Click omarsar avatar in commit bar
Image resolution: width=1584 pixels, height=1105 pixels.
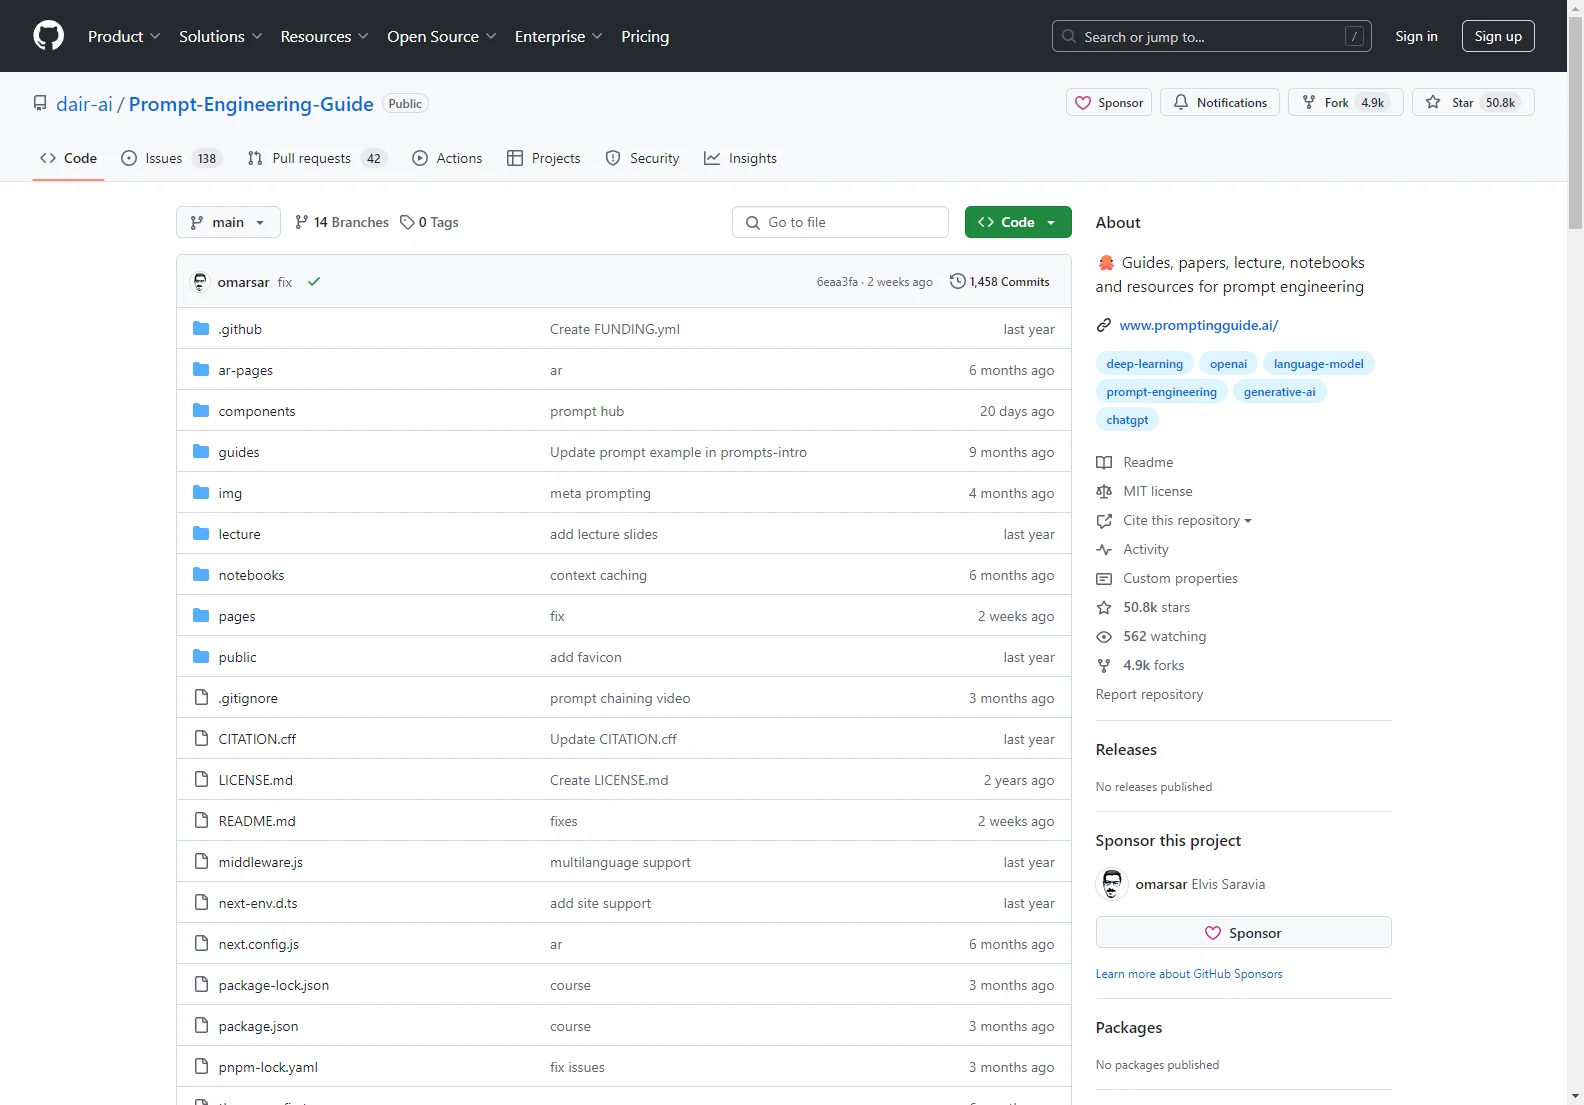point(200,282)
